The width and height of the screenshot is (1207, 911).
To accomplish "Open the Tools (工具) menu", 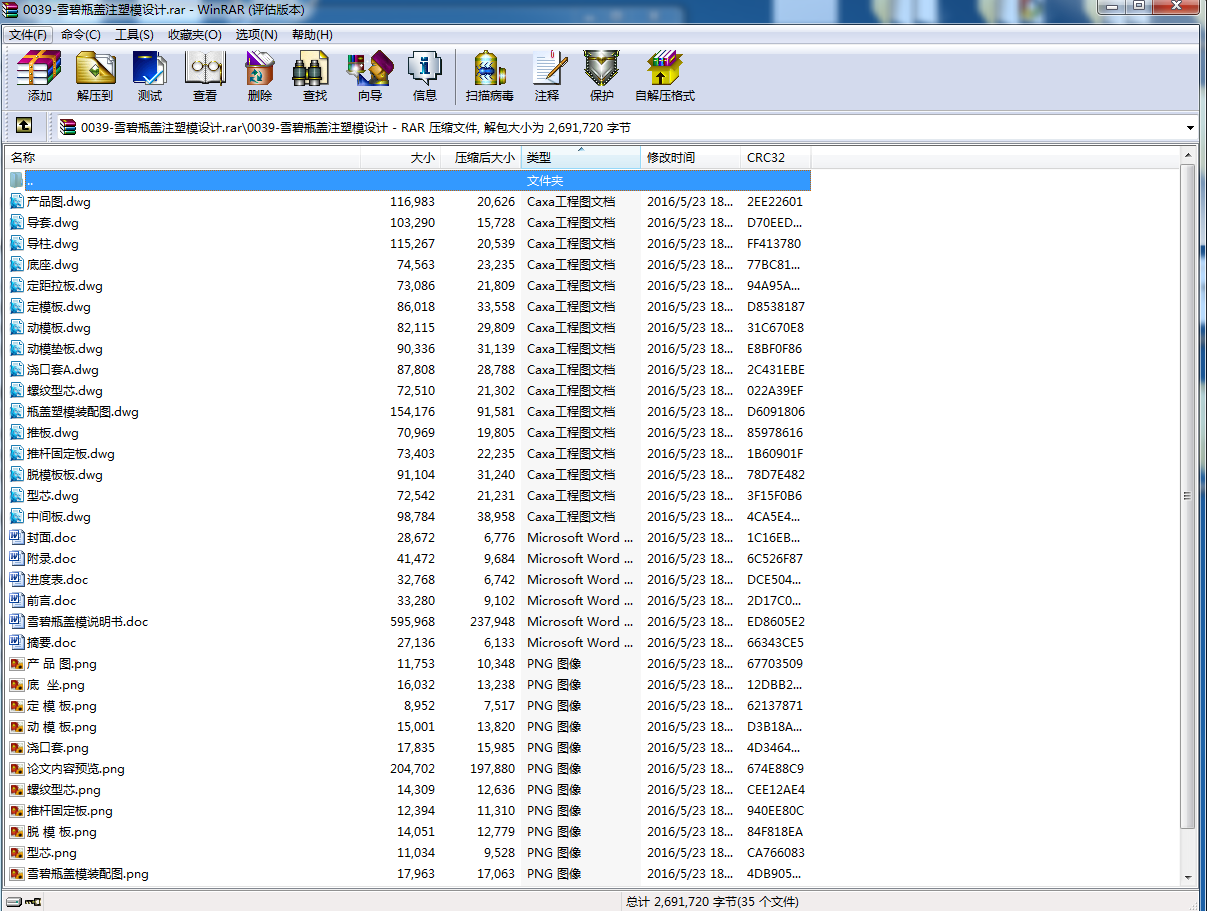I will coord(134,34).
